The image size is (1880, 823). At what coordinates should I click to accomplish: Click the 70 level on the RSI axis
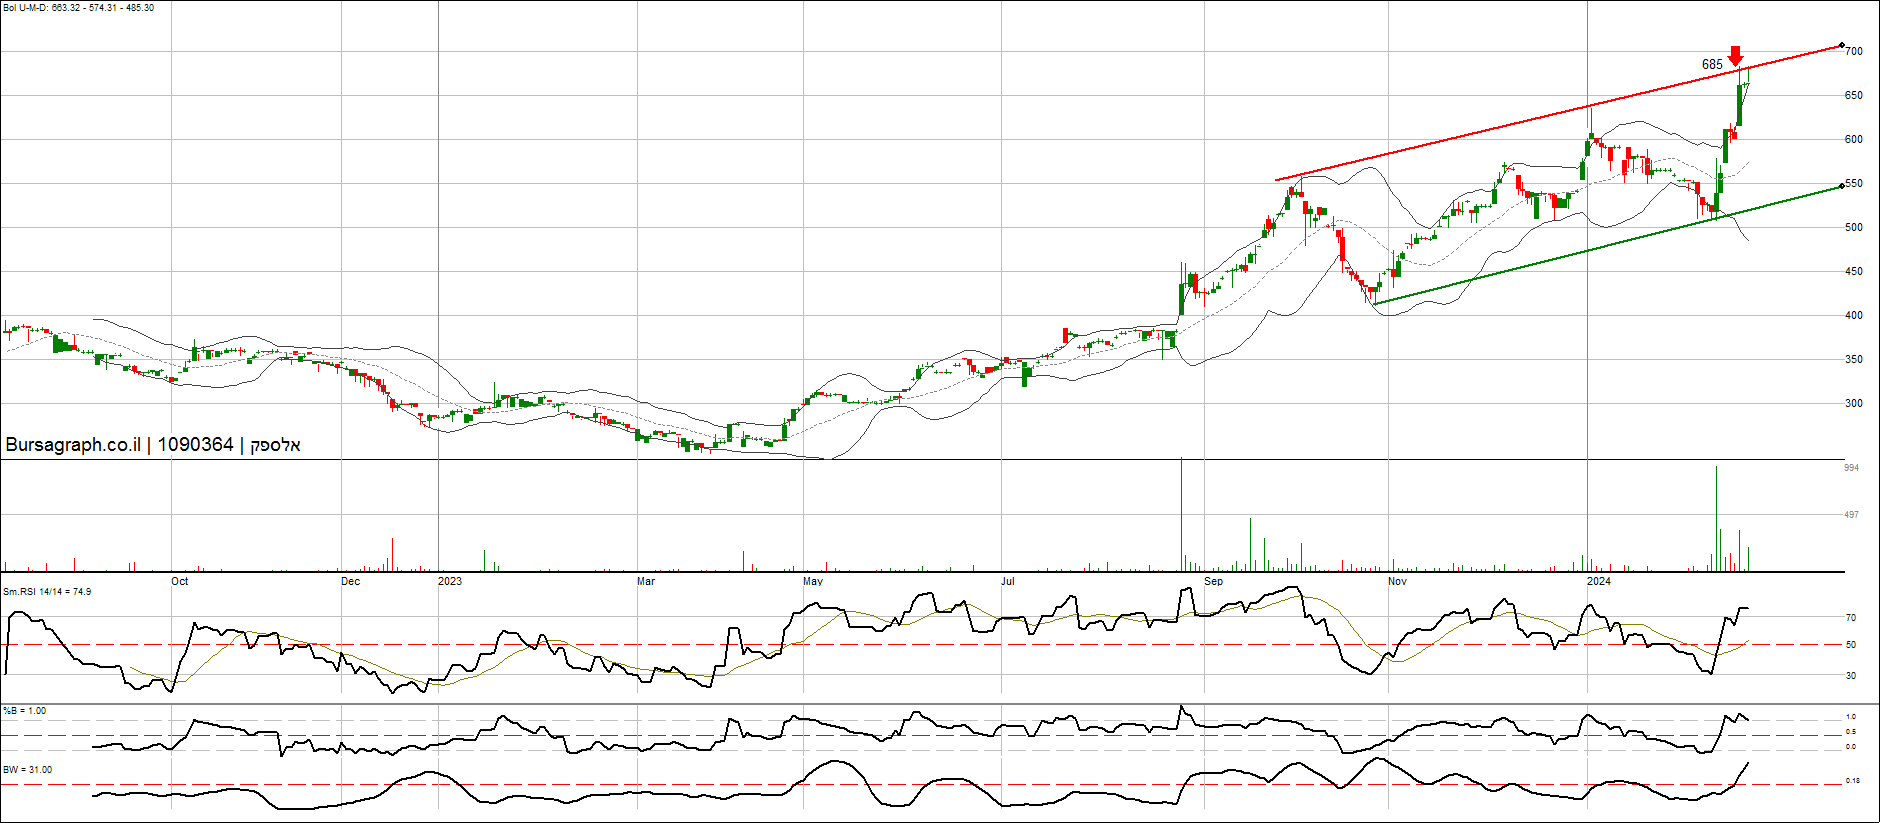coord(1851,618)
